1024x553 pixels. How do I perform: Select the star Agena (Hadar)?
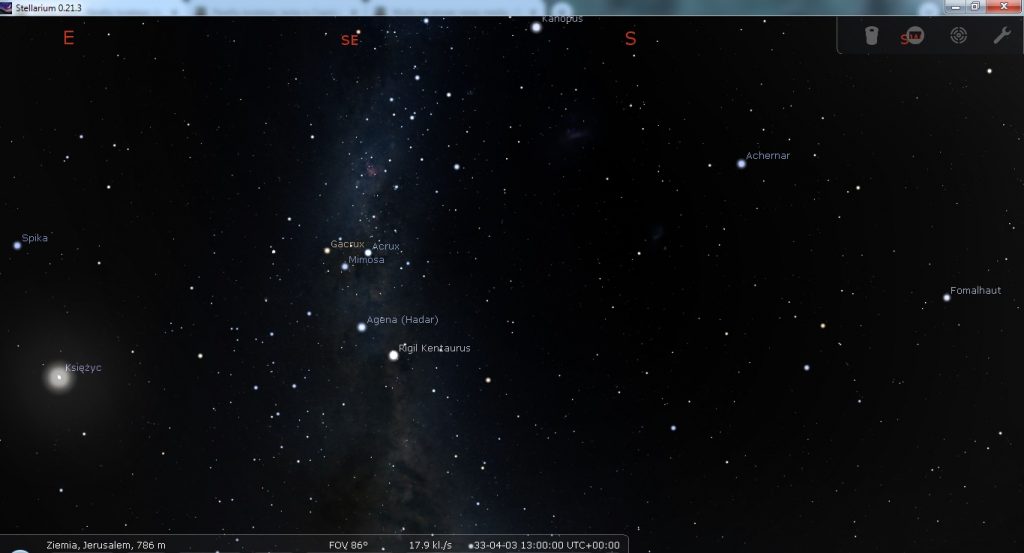(361, 326)
